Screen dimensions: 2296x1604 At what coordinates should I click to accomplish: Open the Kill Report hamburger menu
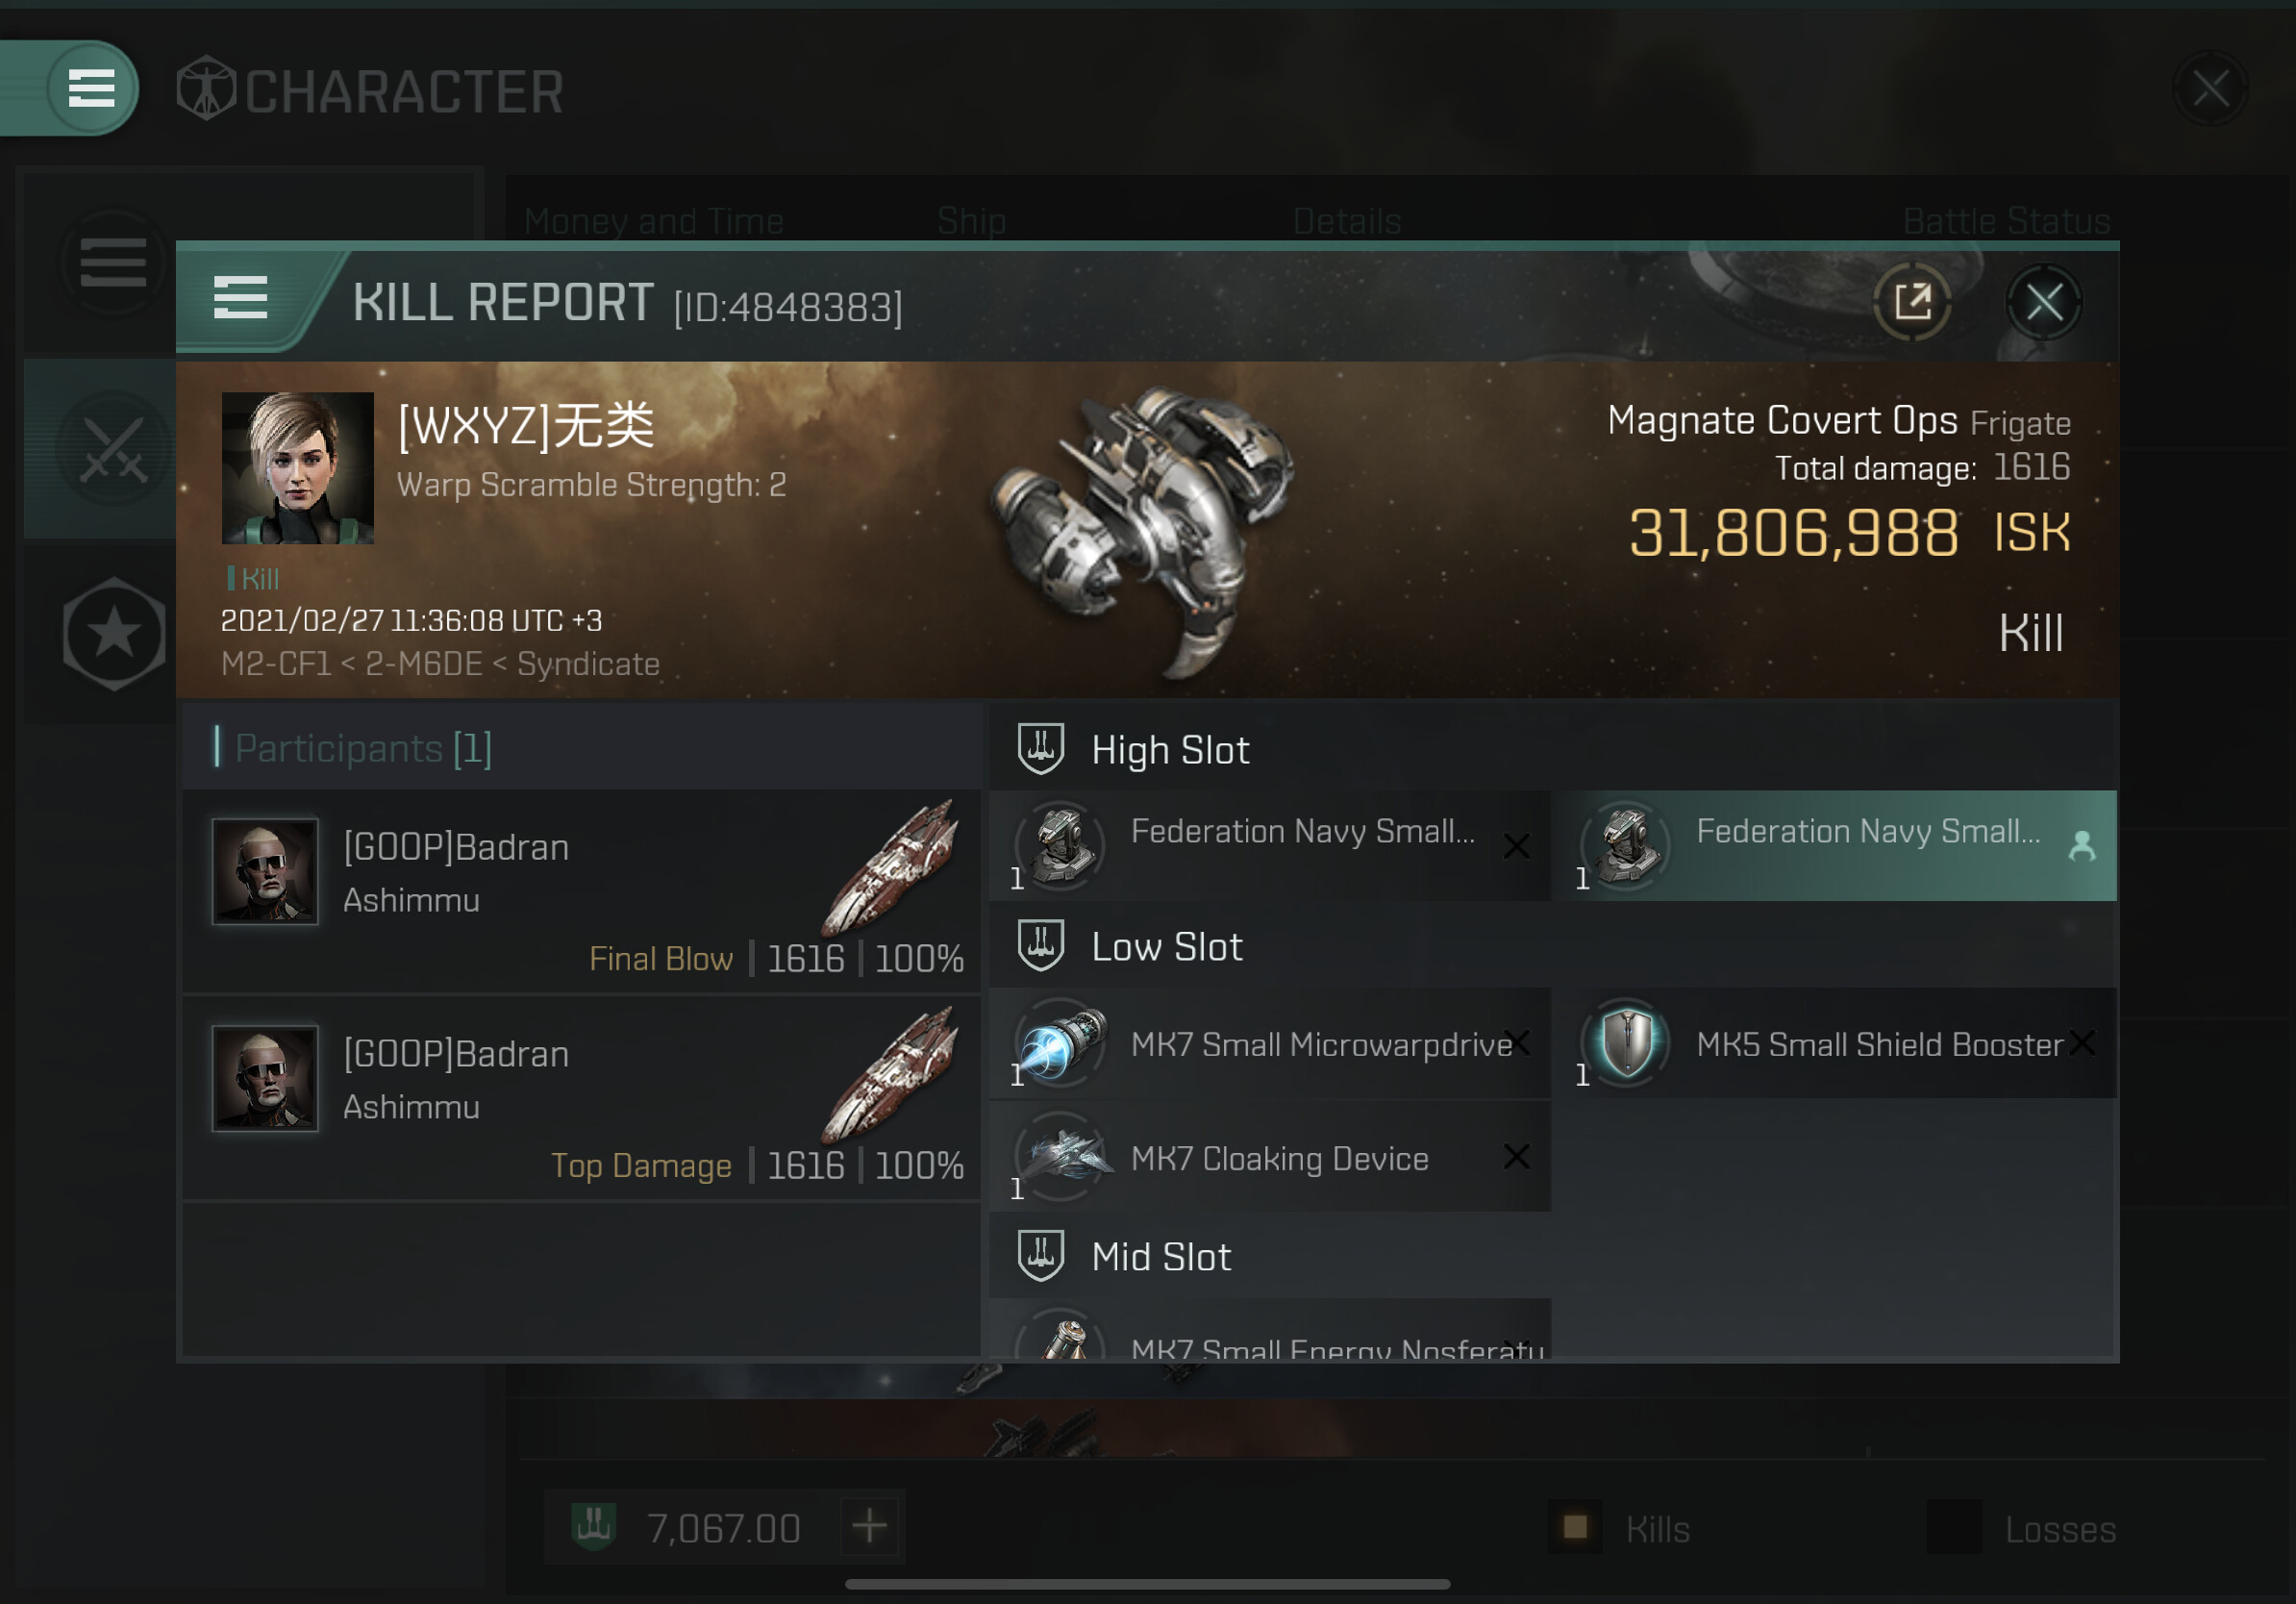tap(241, 298)
